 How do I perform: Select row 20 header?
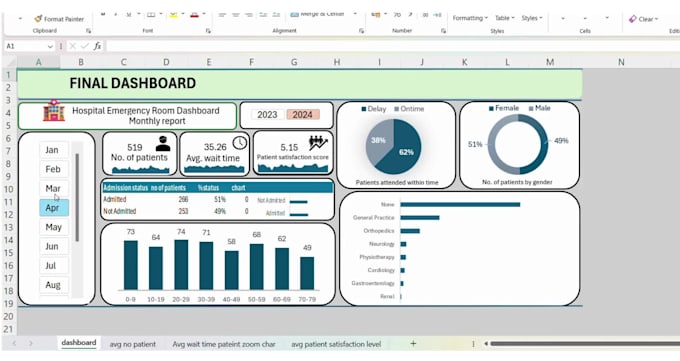coord(8,316)
